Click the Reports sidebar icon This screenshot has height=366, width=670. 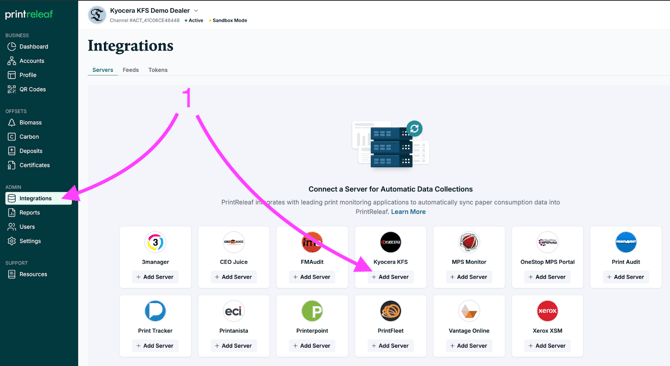[12, 212]
